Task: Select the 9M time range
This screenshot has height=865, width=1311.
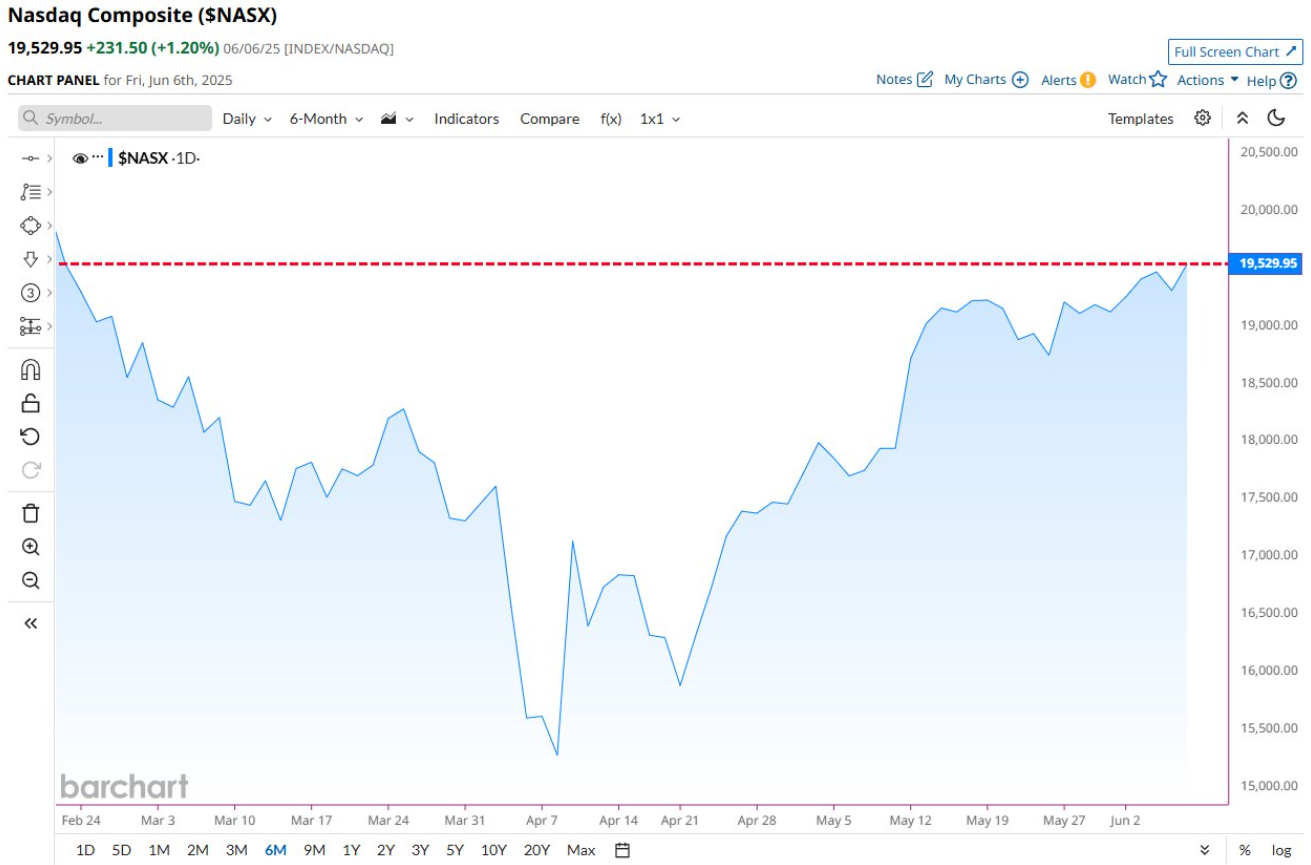Action: point(314,850)
